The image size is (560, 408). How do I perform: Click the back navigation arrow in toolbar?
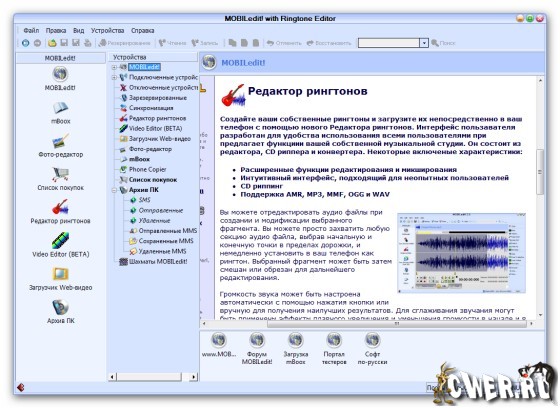[x=26, y=43]
